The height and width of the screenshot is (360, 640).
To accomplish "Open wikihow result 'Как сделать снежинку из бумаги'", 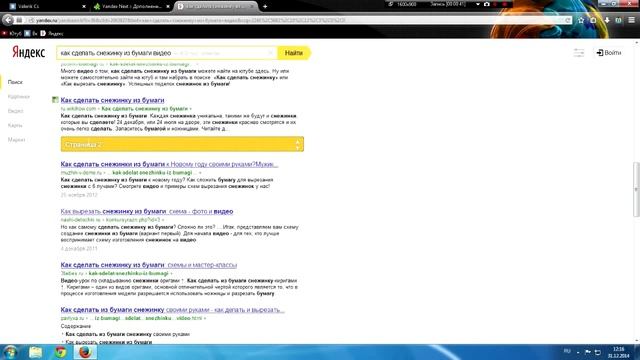I will click(x=112, y=100).
